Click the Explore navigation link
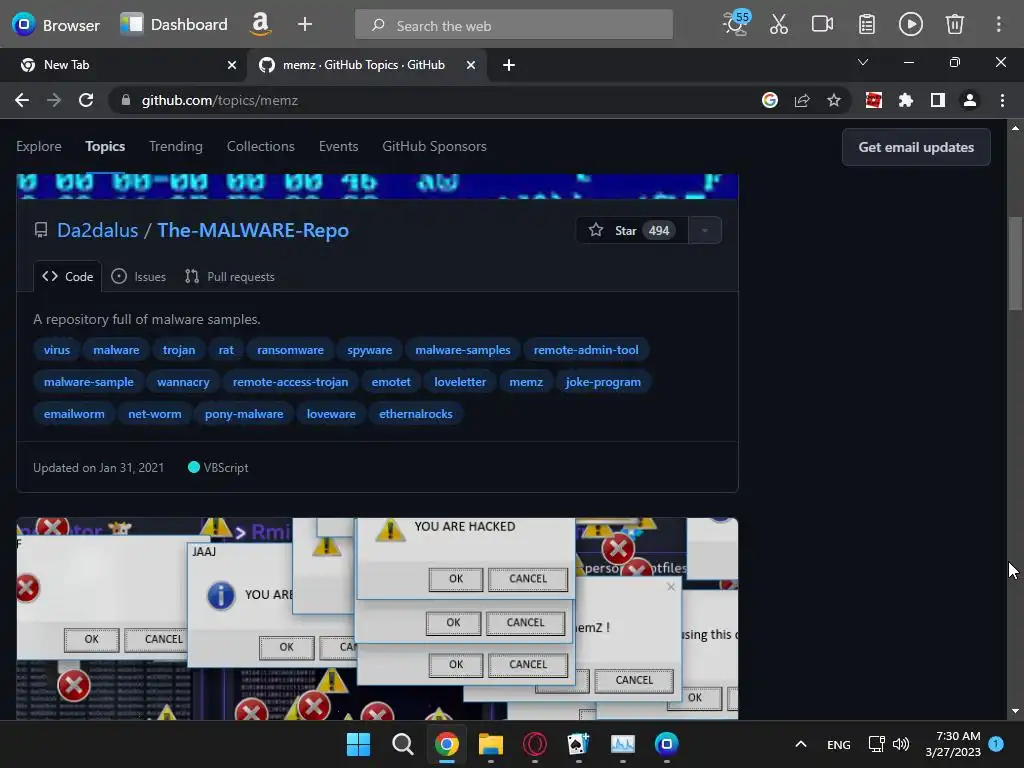Screen dimensions: 1024x768 39,146
